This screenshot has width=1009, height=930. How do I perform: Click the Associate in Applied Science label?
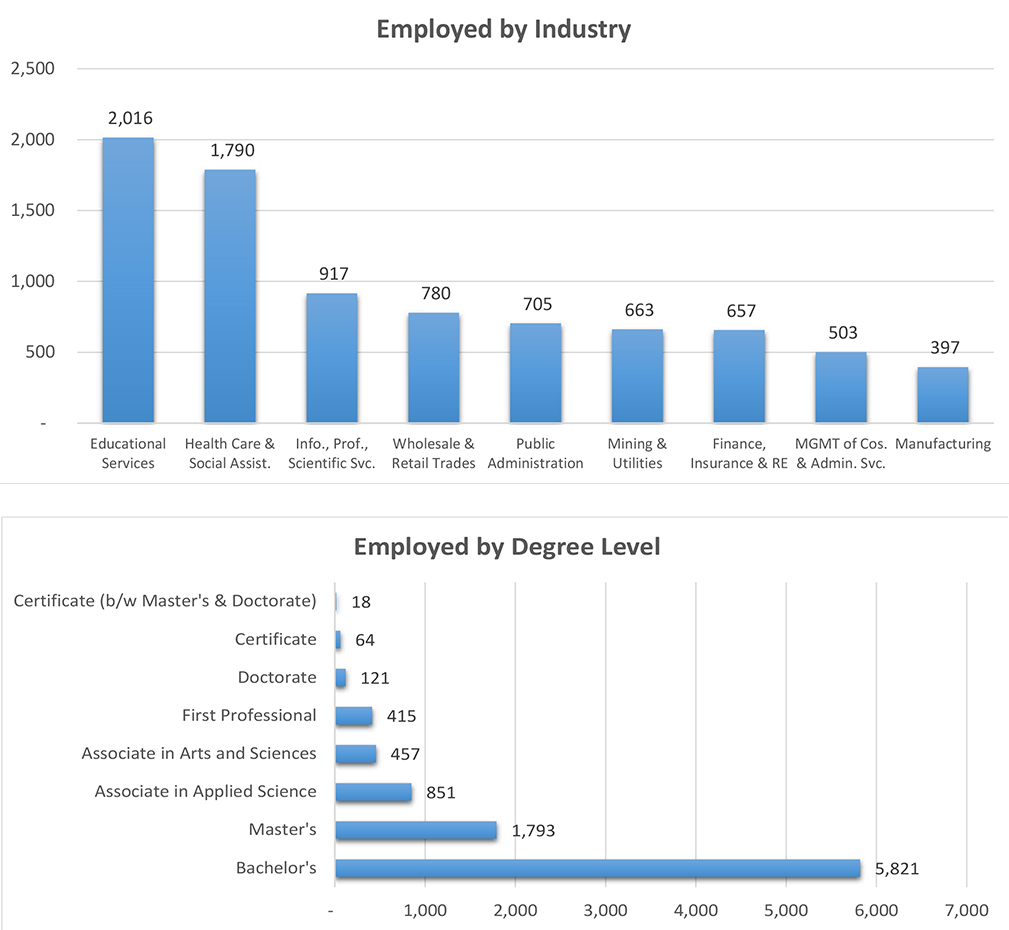[x=205, y=791]
